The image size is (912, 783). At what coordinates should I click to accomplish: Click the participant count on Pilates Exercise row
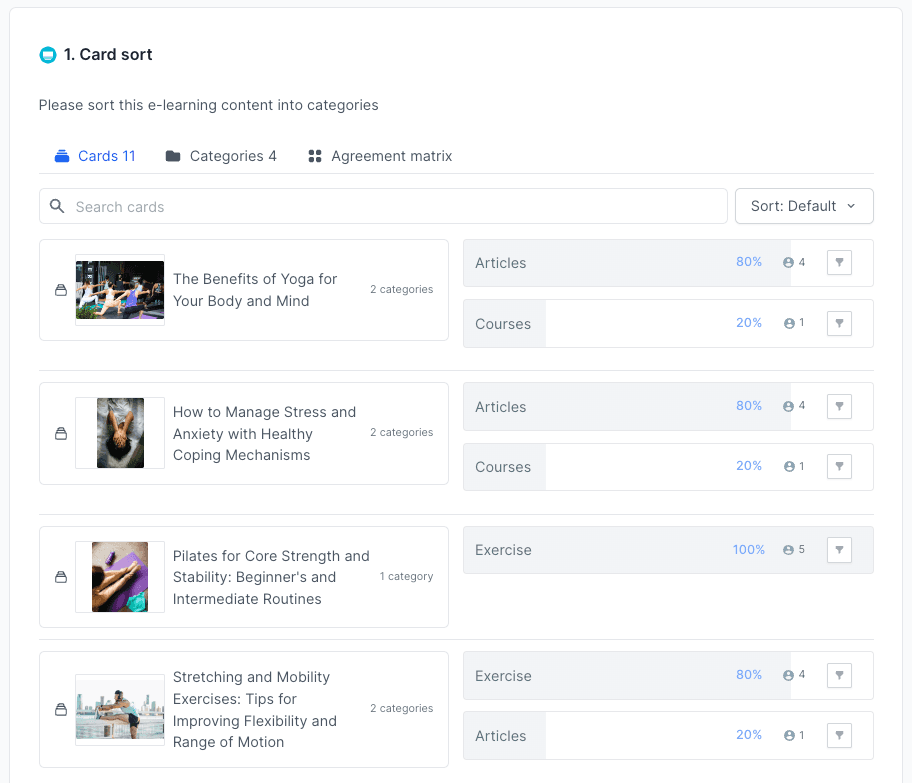coord(794,550)
